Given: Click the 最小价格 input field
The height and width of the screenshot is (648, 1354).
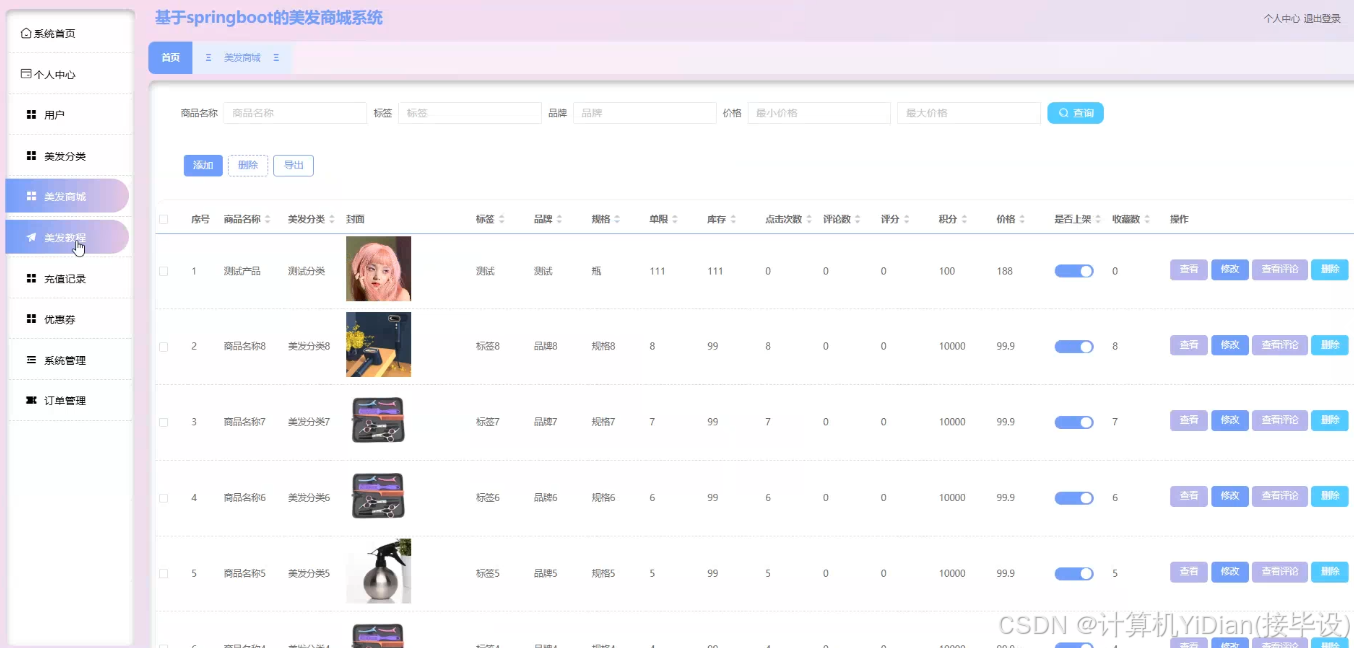Looking at the screenshot, I should (818, 113).
